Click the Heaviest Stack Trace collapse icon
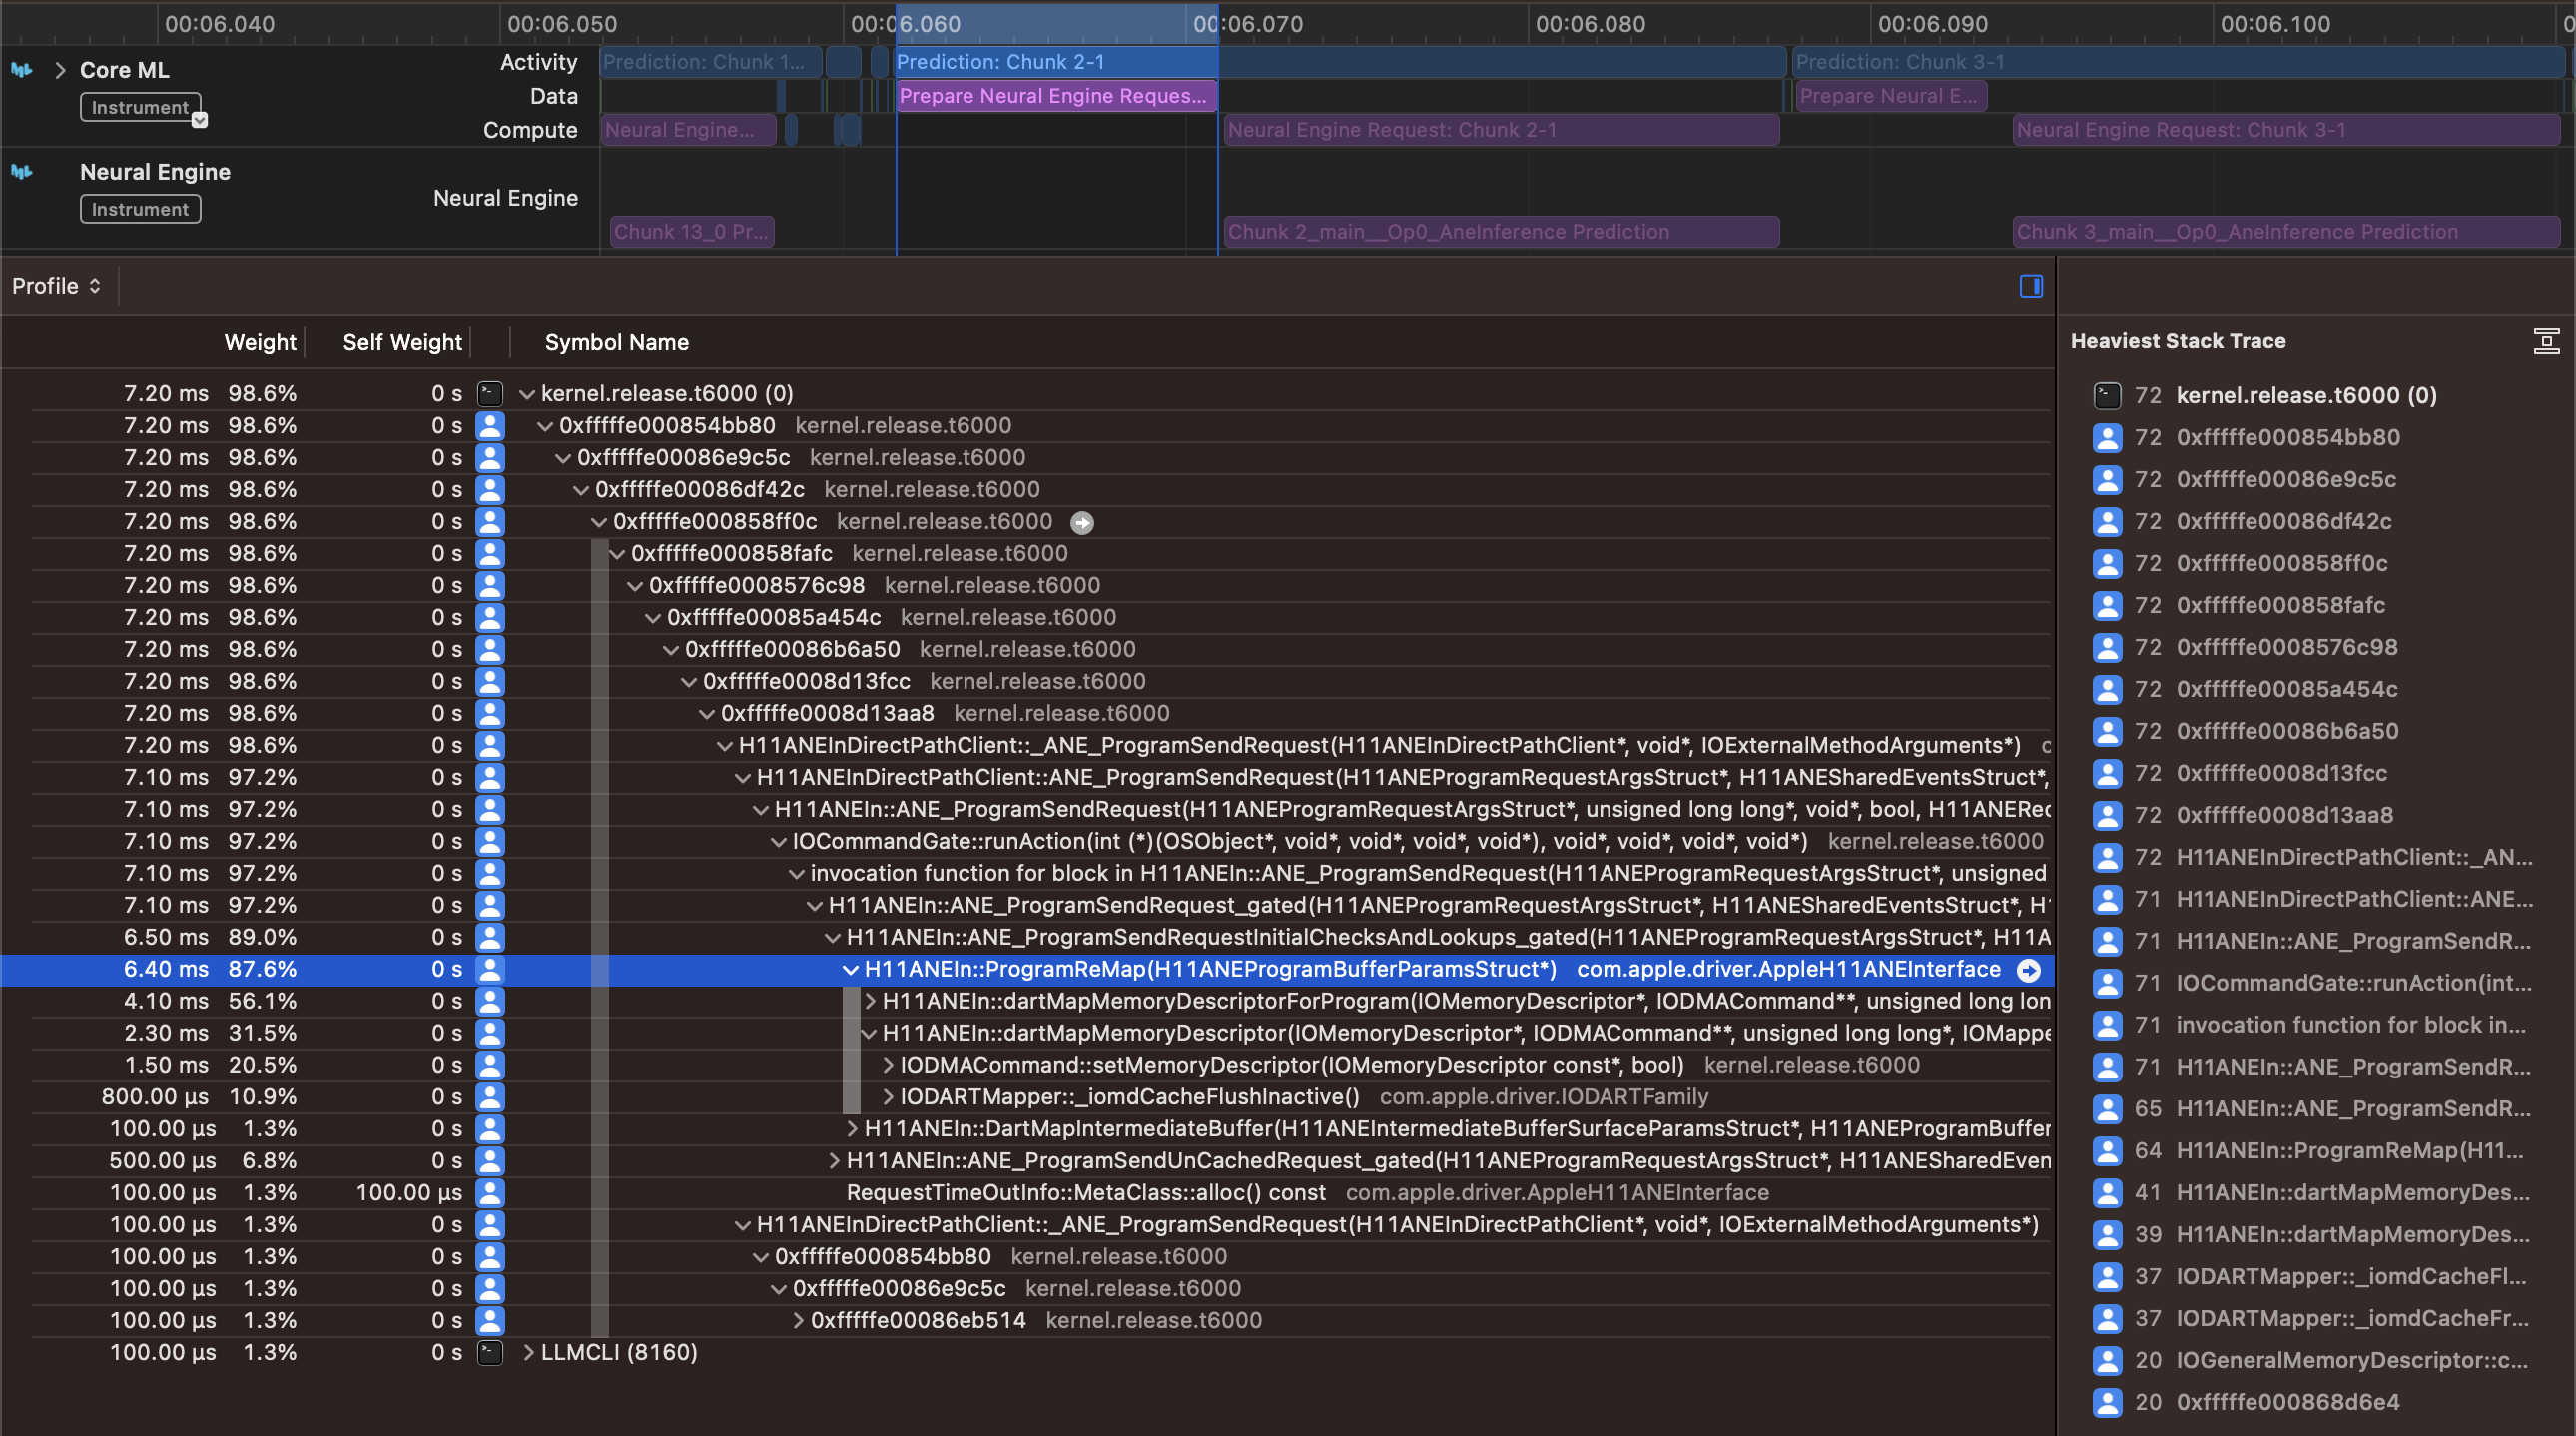2576x1436 pixels. pos(2546,341)
